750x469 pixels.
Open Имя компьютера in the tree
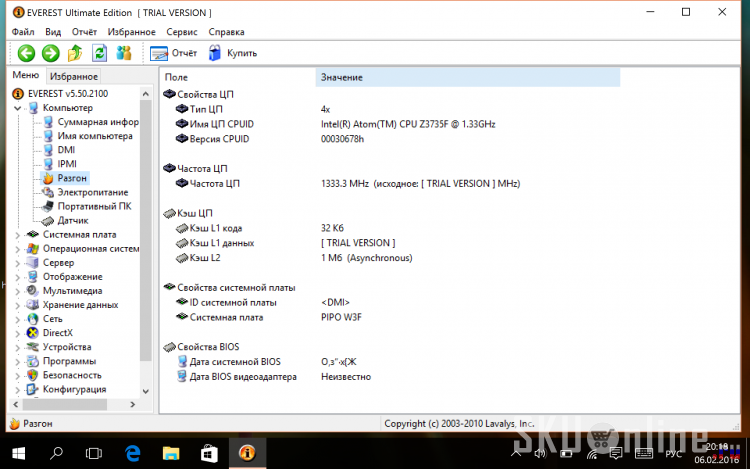(x=95, y=136)
